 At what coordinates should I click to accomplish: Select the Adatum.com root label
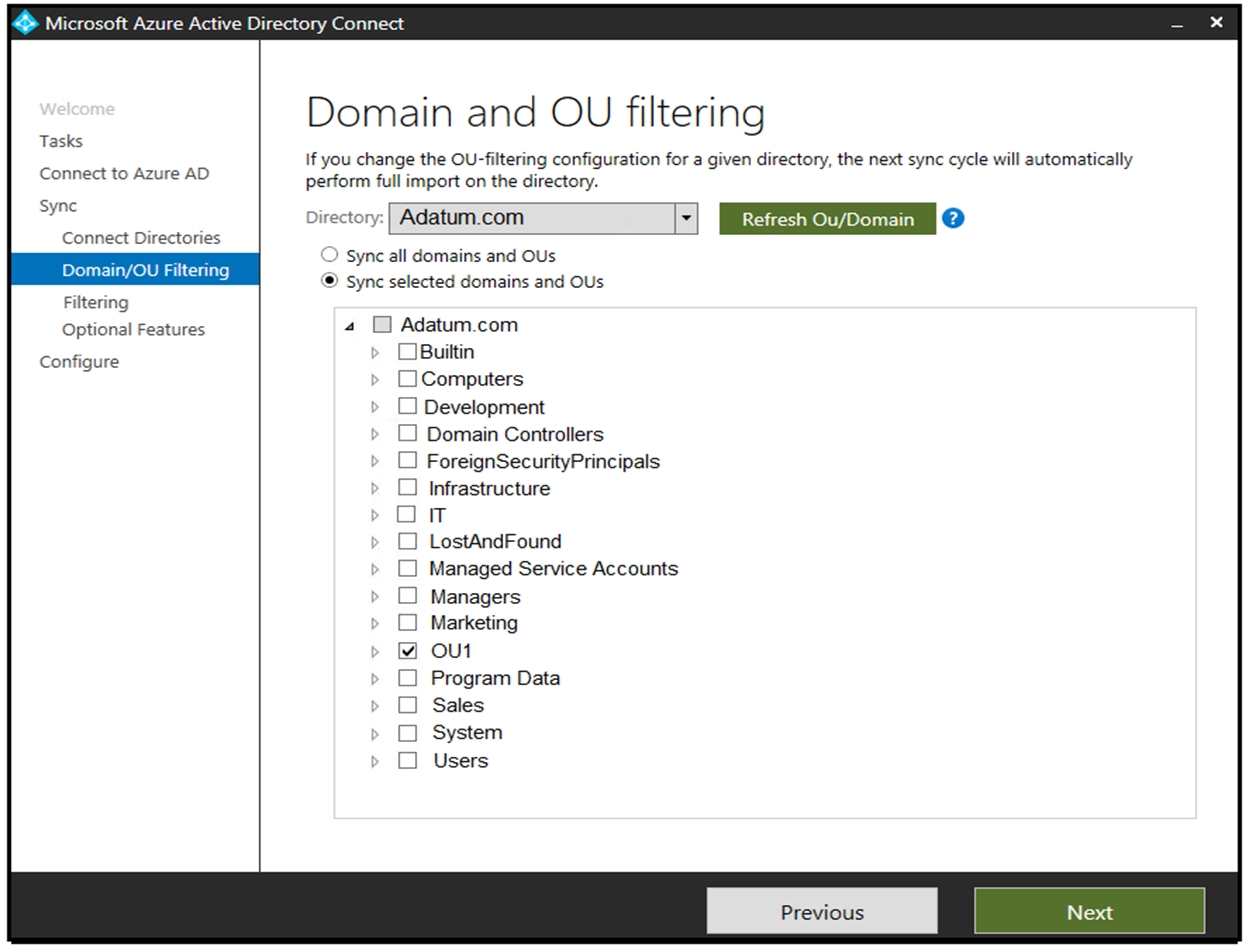459,325
